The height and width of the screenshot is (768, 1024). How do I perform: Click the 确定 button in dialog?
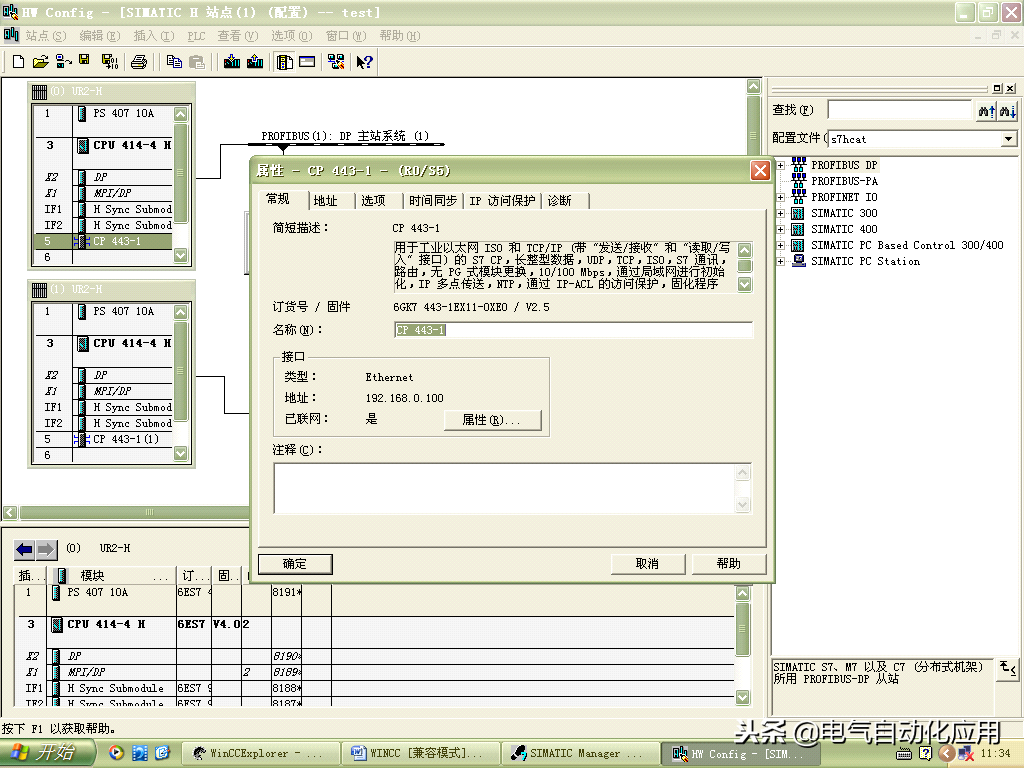[295, 564]
